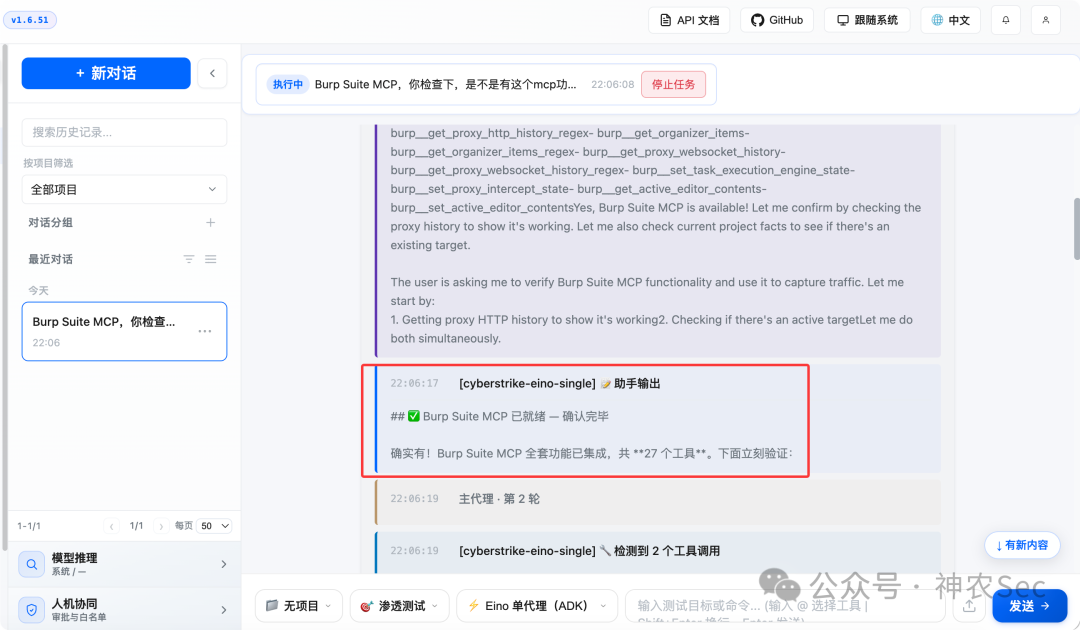The width and height of the screenshot is (1080, 630).
Task: Open the user profile icon
Action: point(1046,20)
